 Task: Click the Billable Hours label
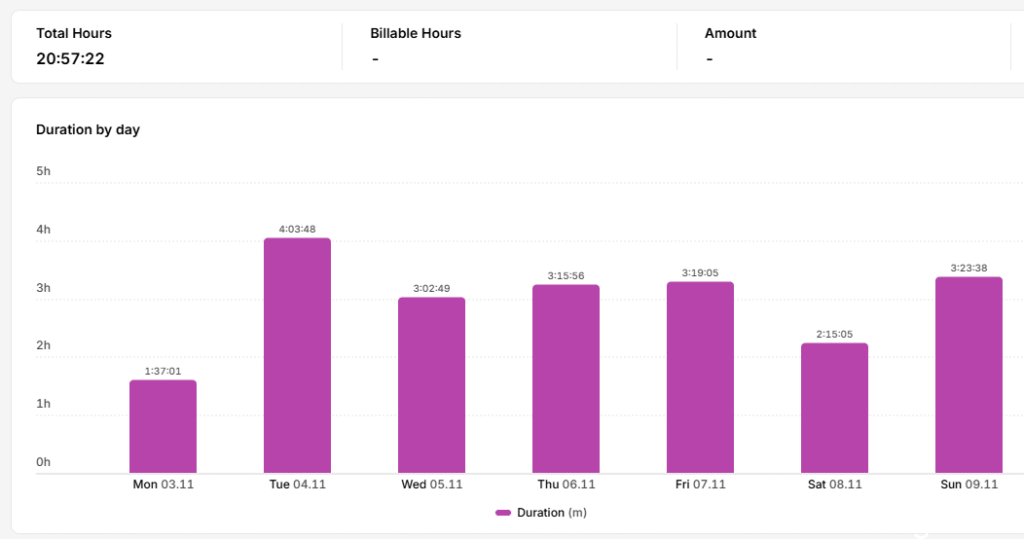(415, 33)
